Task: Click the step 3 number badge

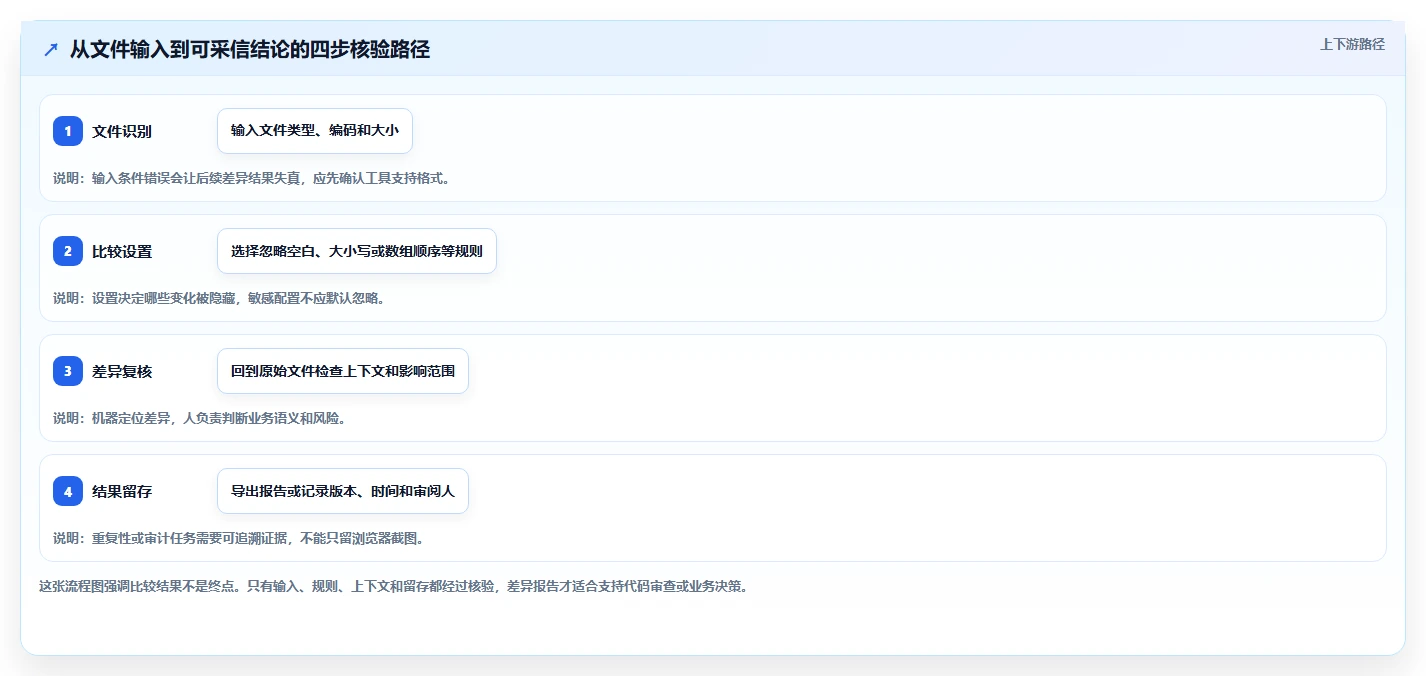Action: (68, 371)
